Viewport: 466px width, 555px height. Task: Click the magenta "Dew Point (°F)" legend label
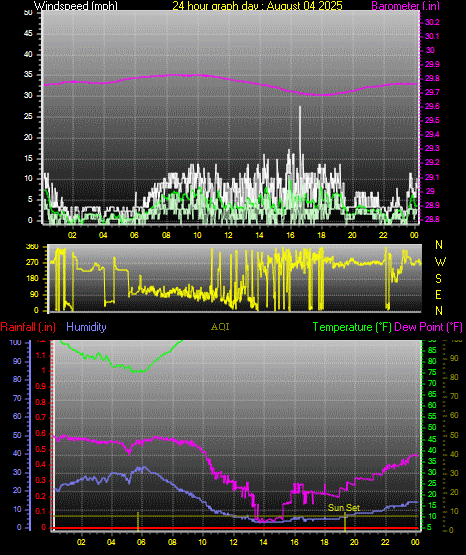(428, 327)
